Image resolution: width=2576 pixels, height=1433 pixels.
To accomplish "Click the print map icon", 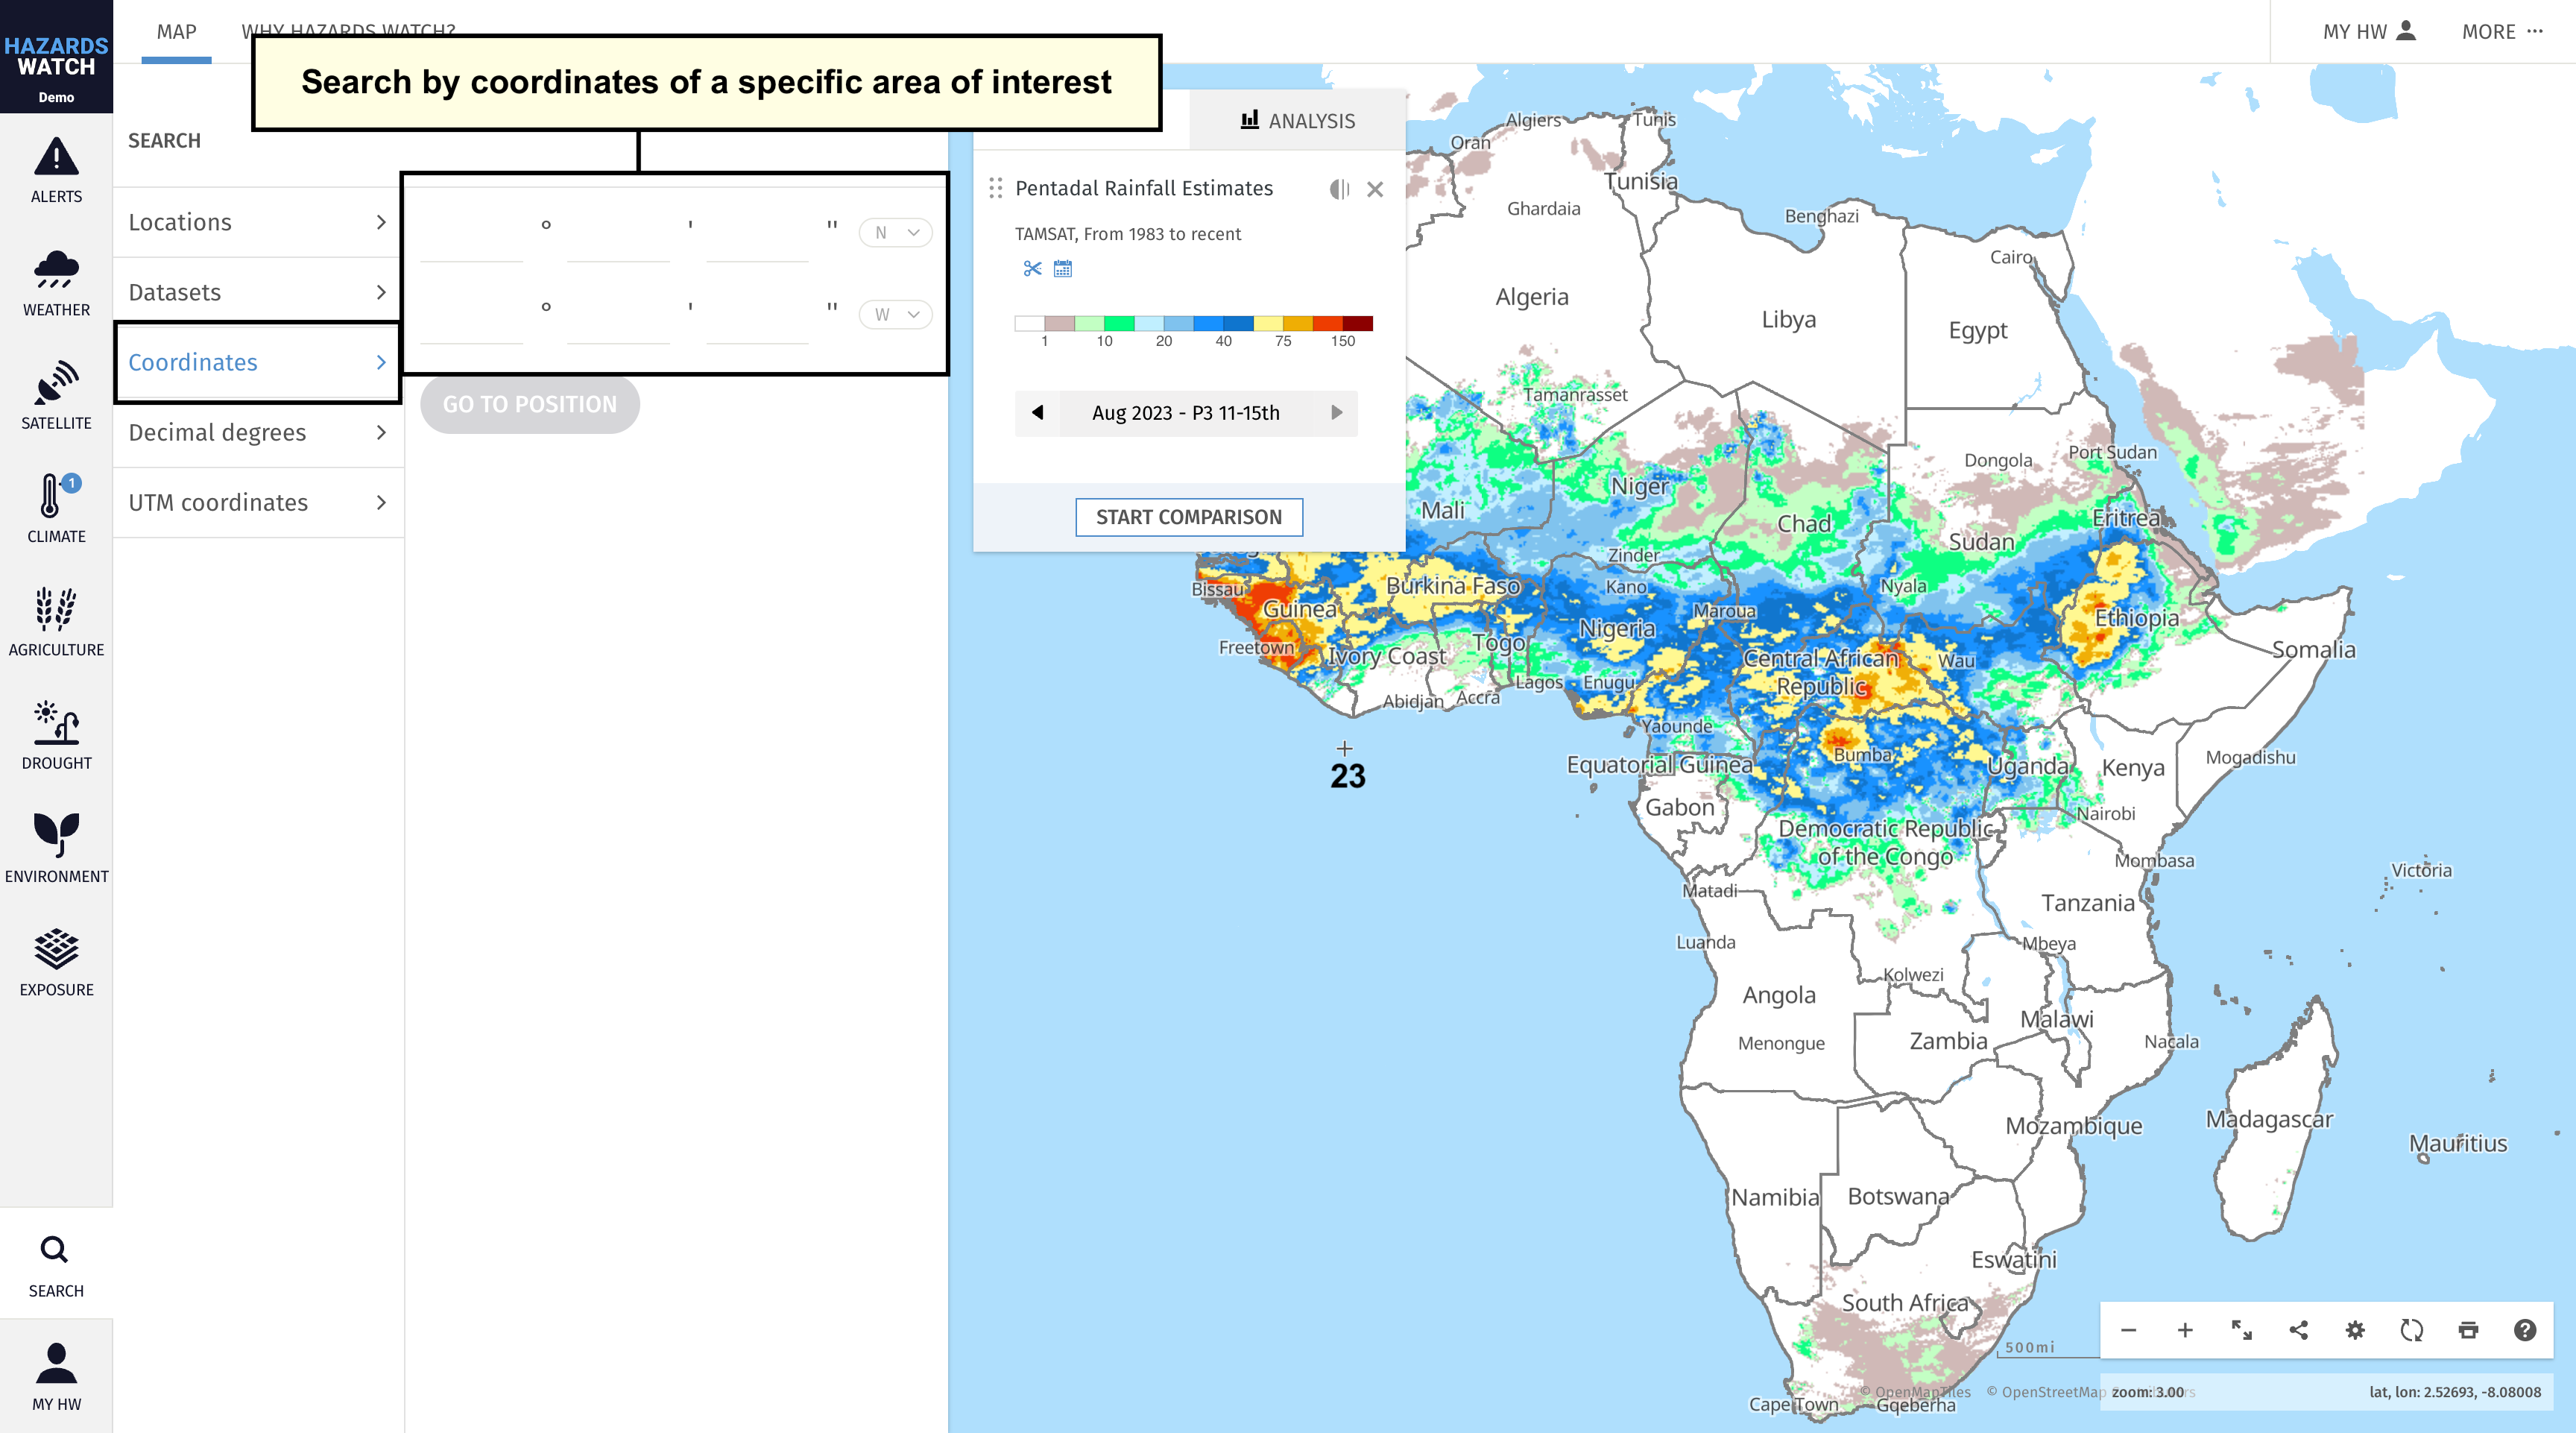I will (x=2468, y=1330).
